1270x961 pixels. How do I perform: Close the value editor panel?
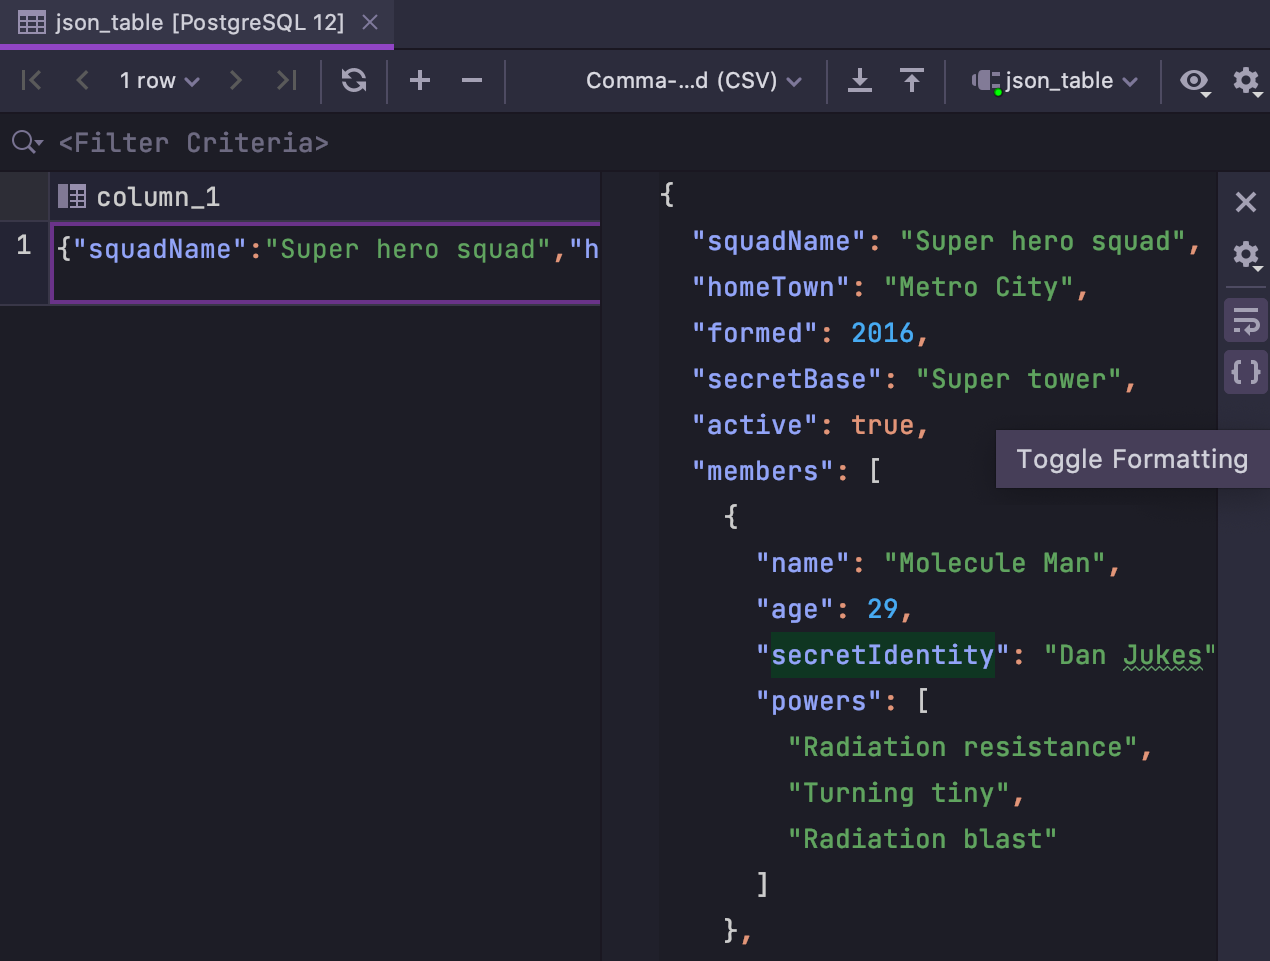point(1246,202)
